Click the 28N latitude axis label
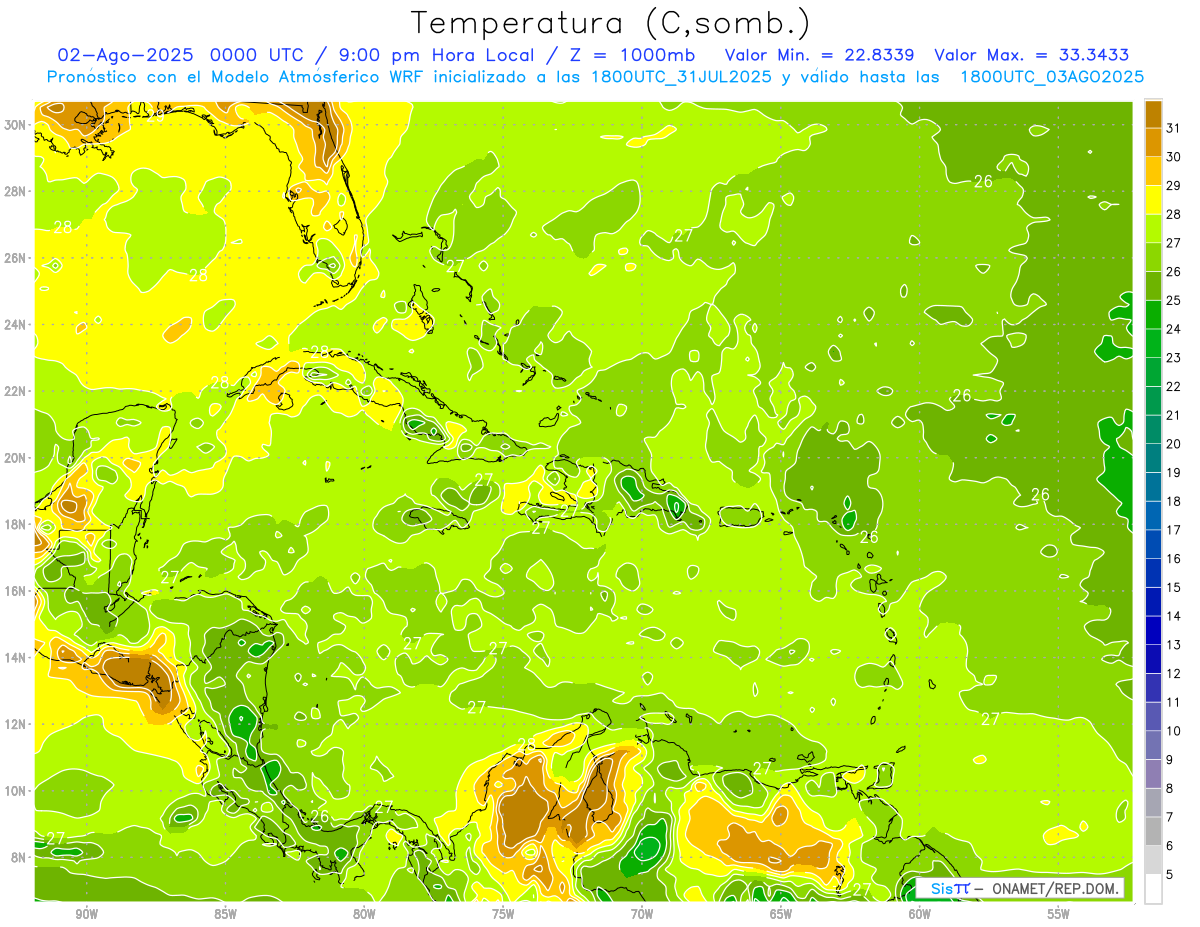This screenshot has width=1200, height=927. [x=15, y=191]
